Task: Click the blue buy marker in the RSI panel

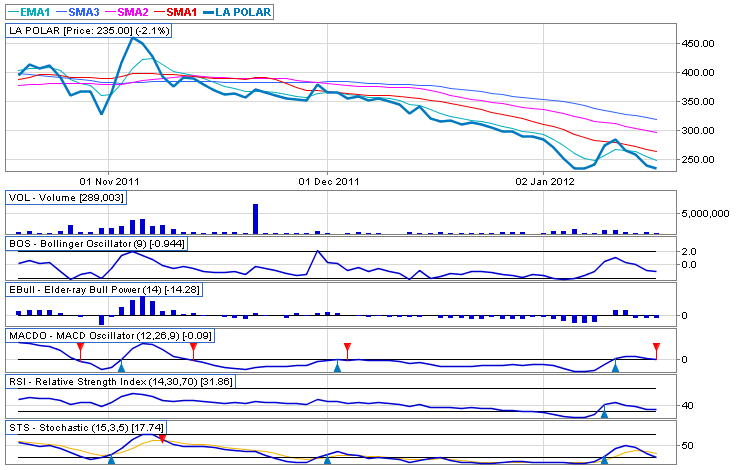Action: tap(604, 412)
